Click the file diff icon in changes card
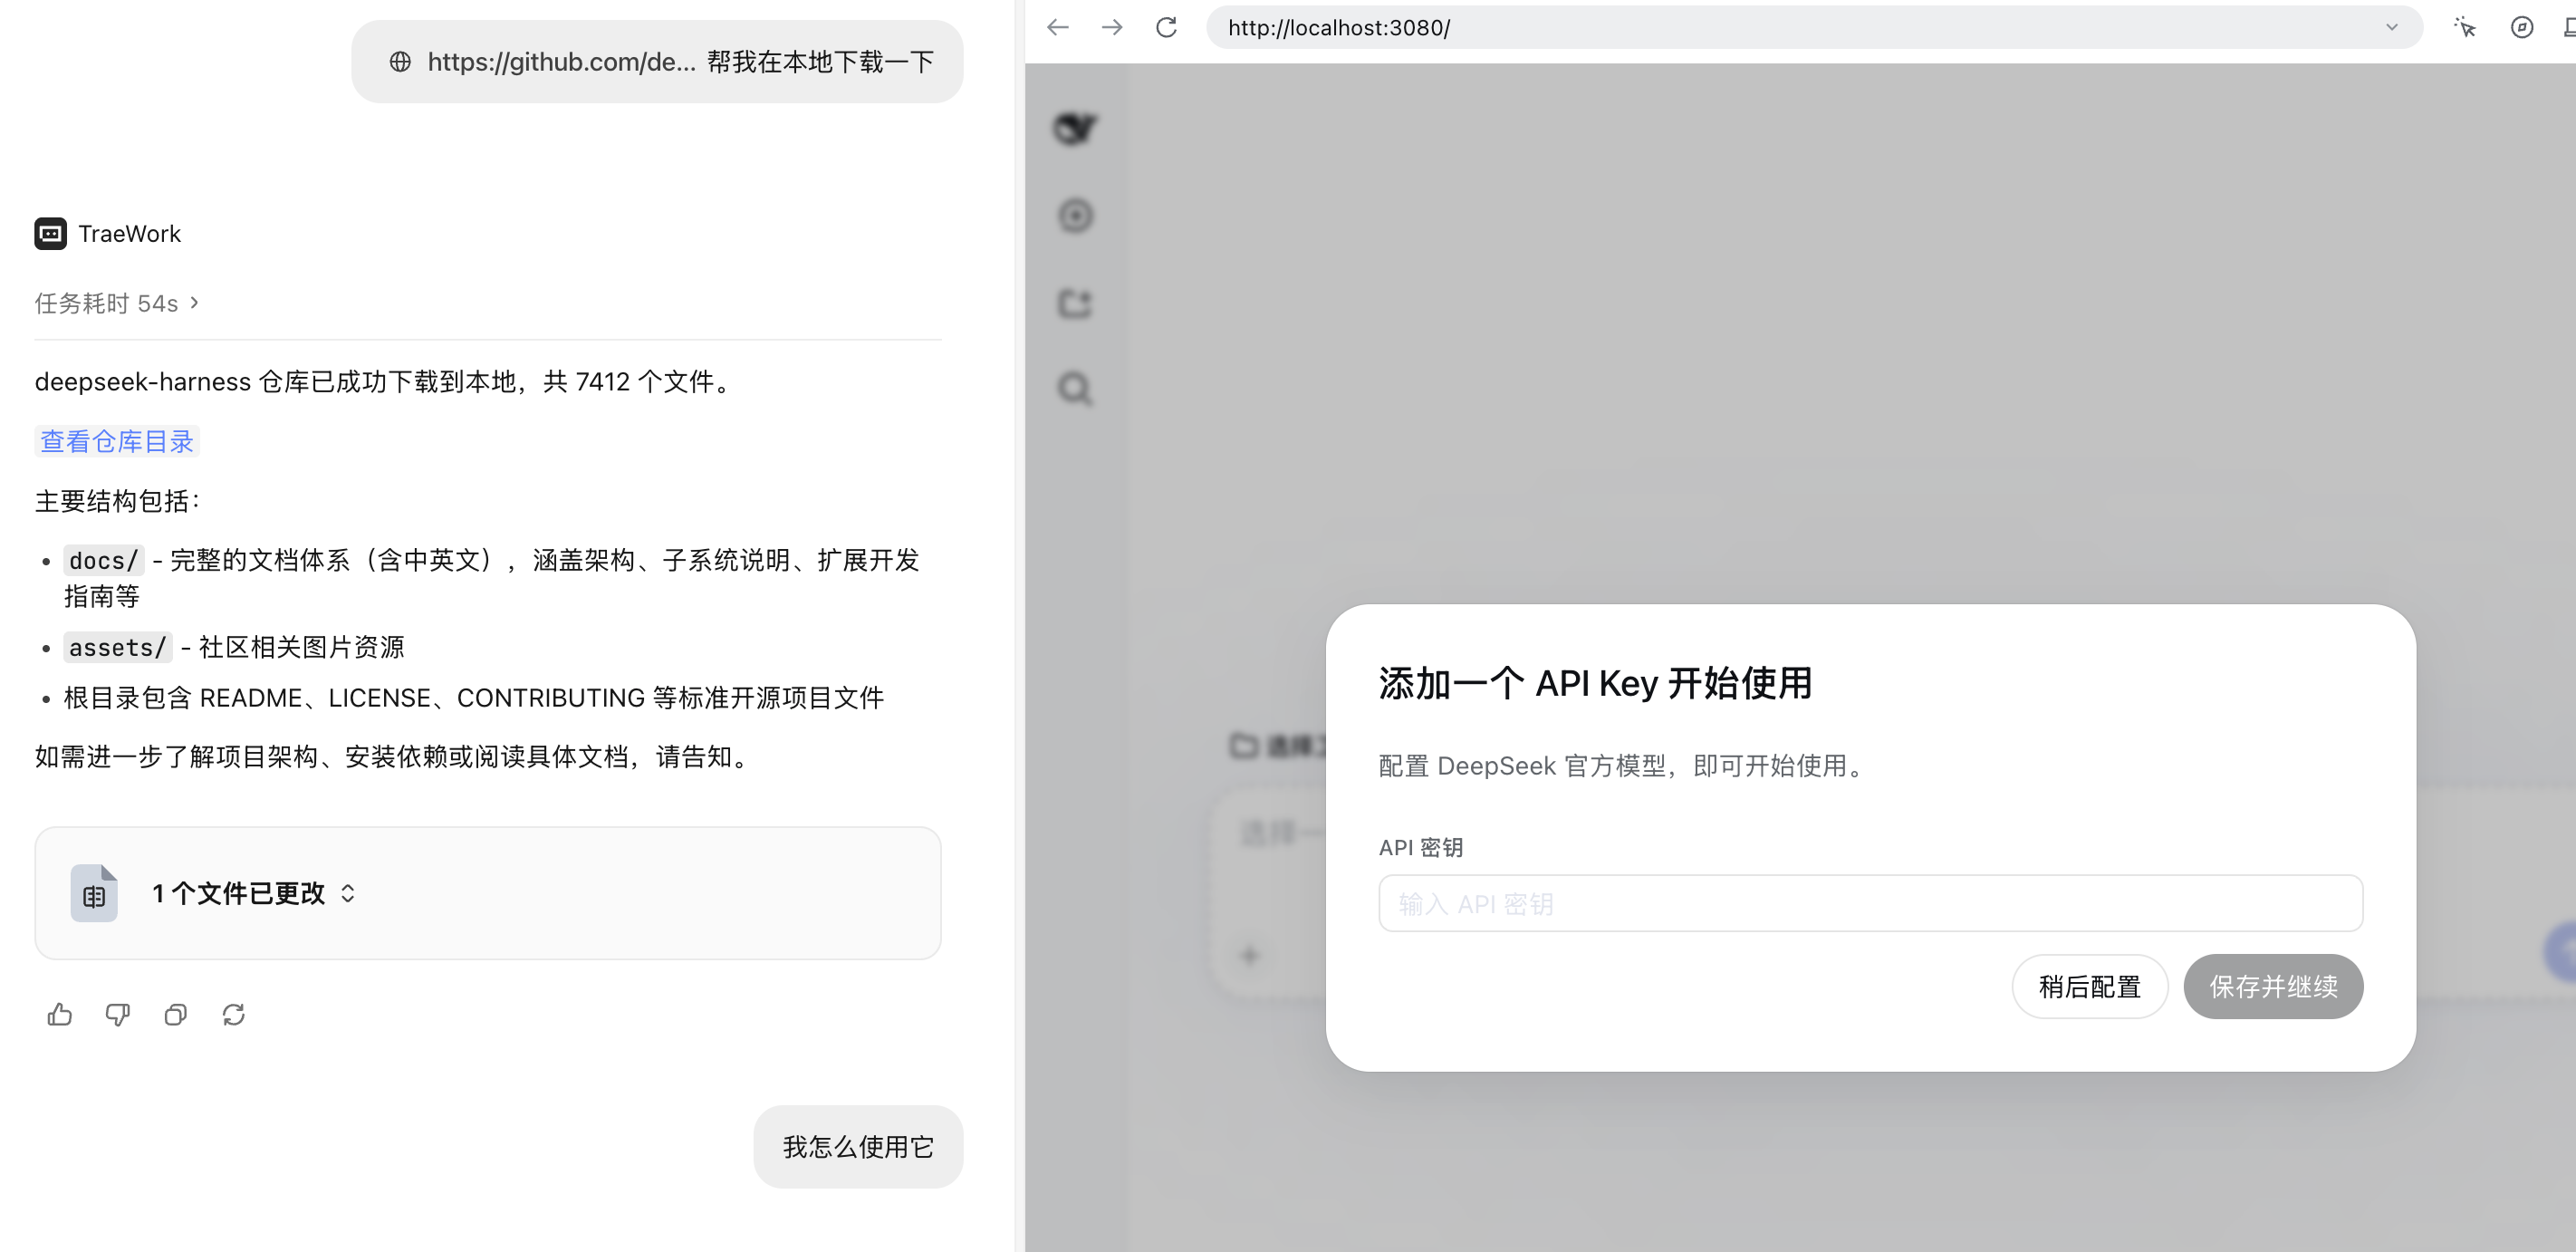 (94, 893)
